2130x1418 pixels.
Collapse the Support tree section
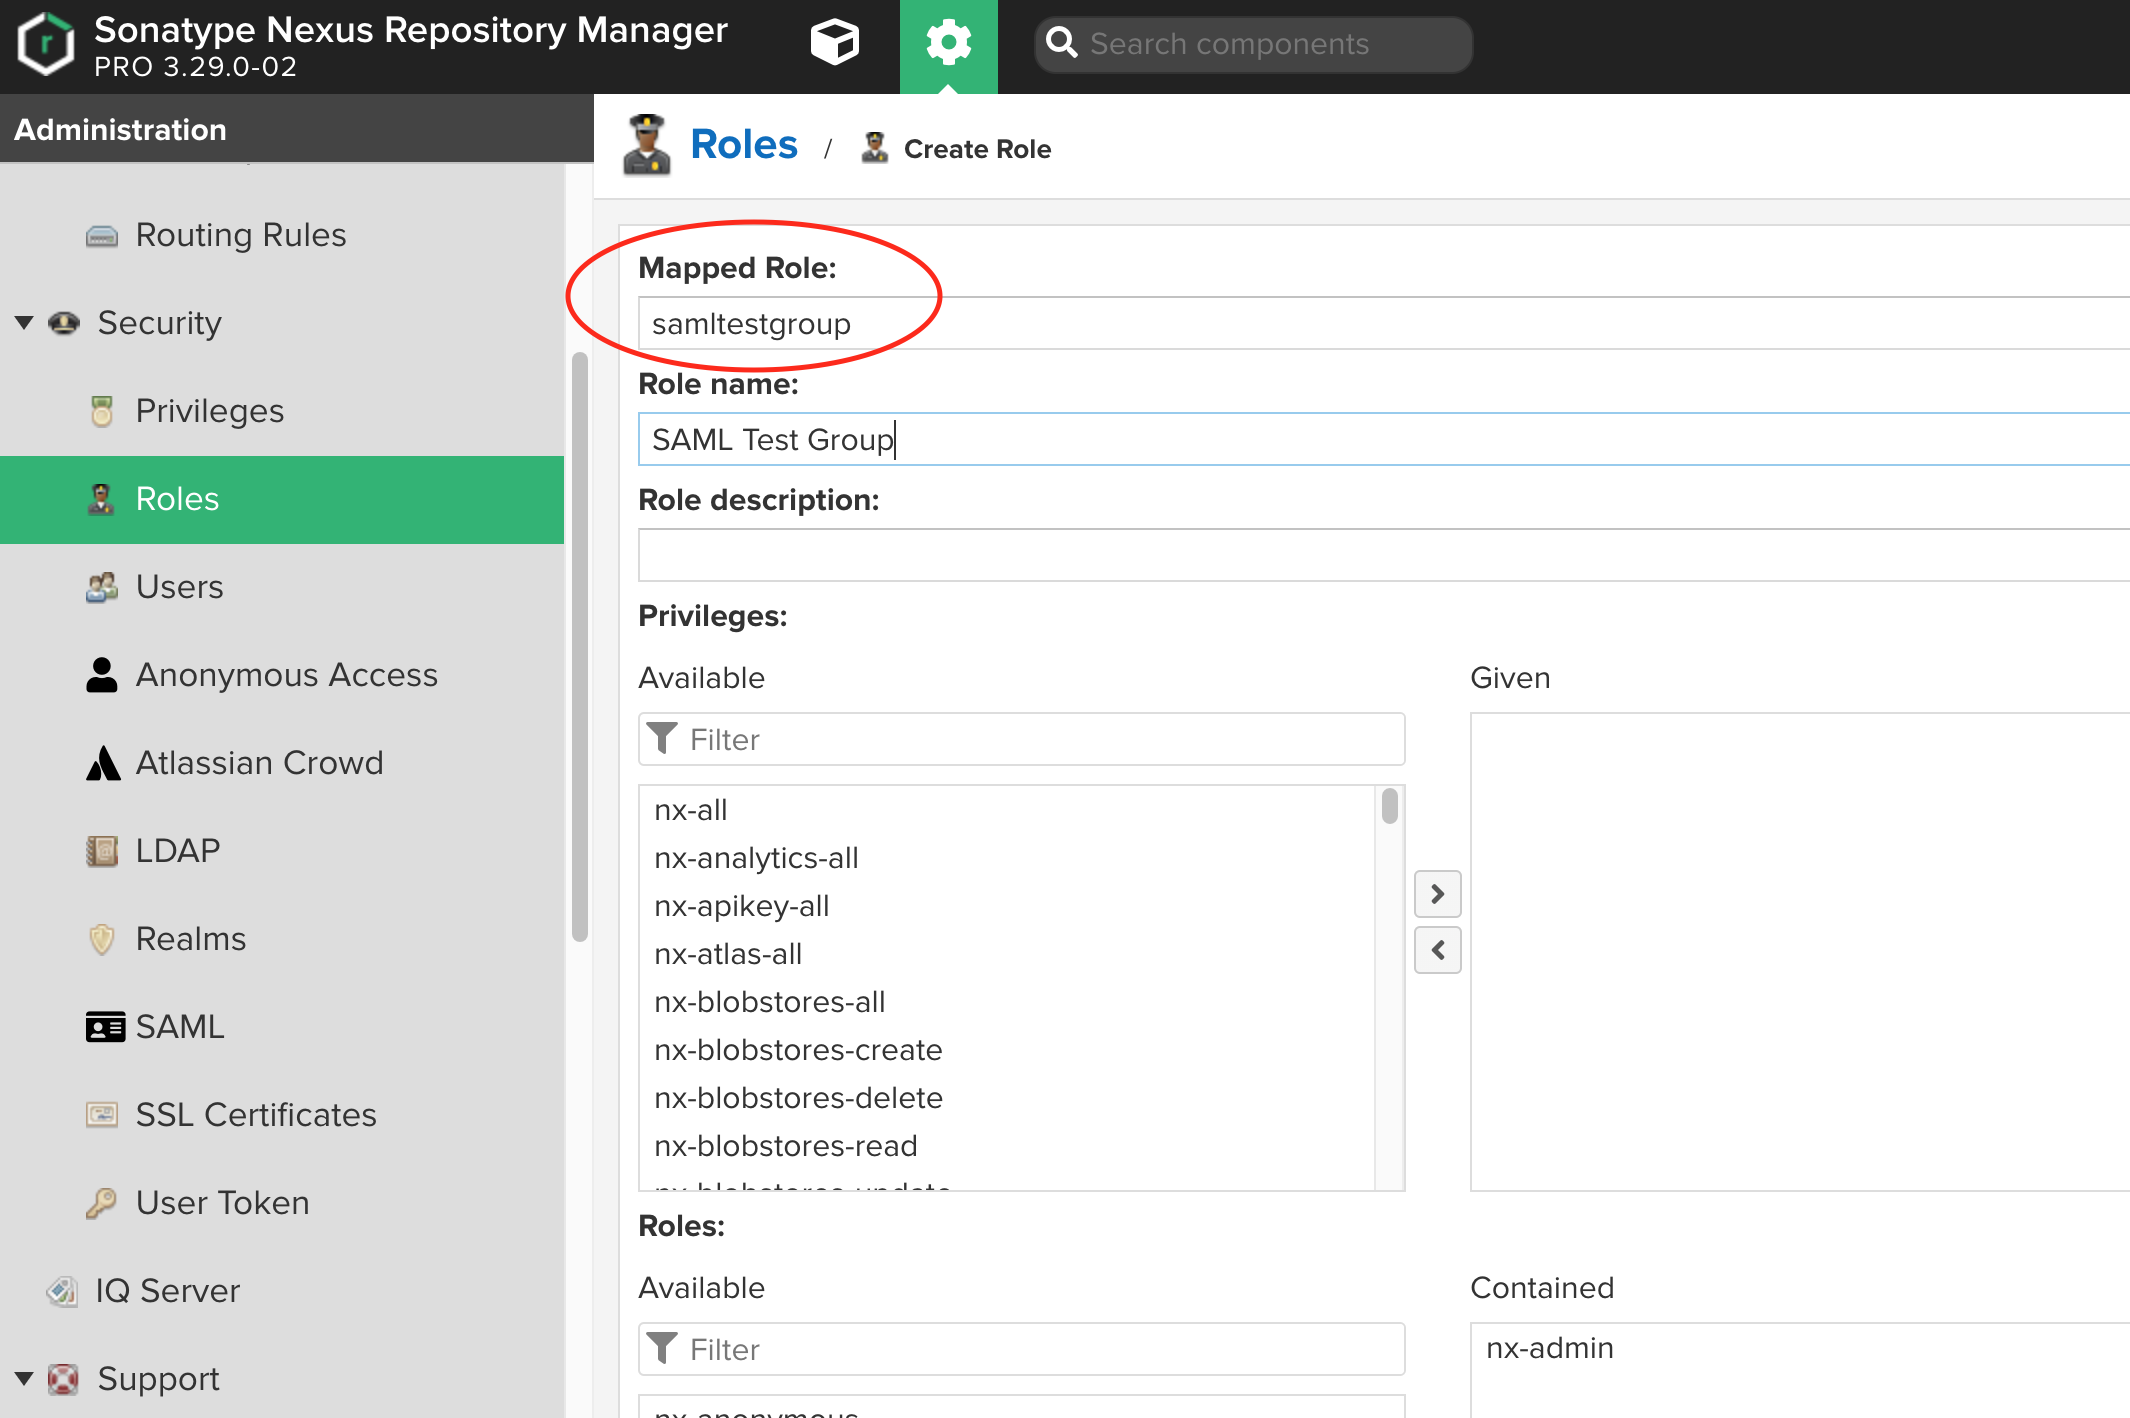(25, 1379)
